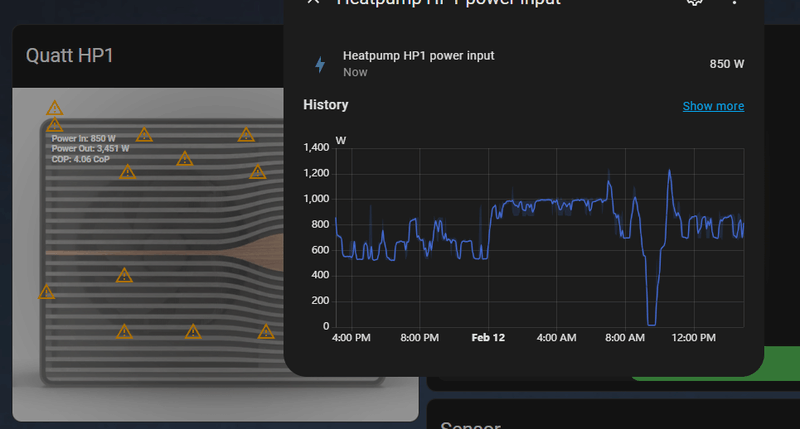
Task: Click the Heatpump HP1 power input entity name
Action: pyautogui.click(x=418, y=56)
